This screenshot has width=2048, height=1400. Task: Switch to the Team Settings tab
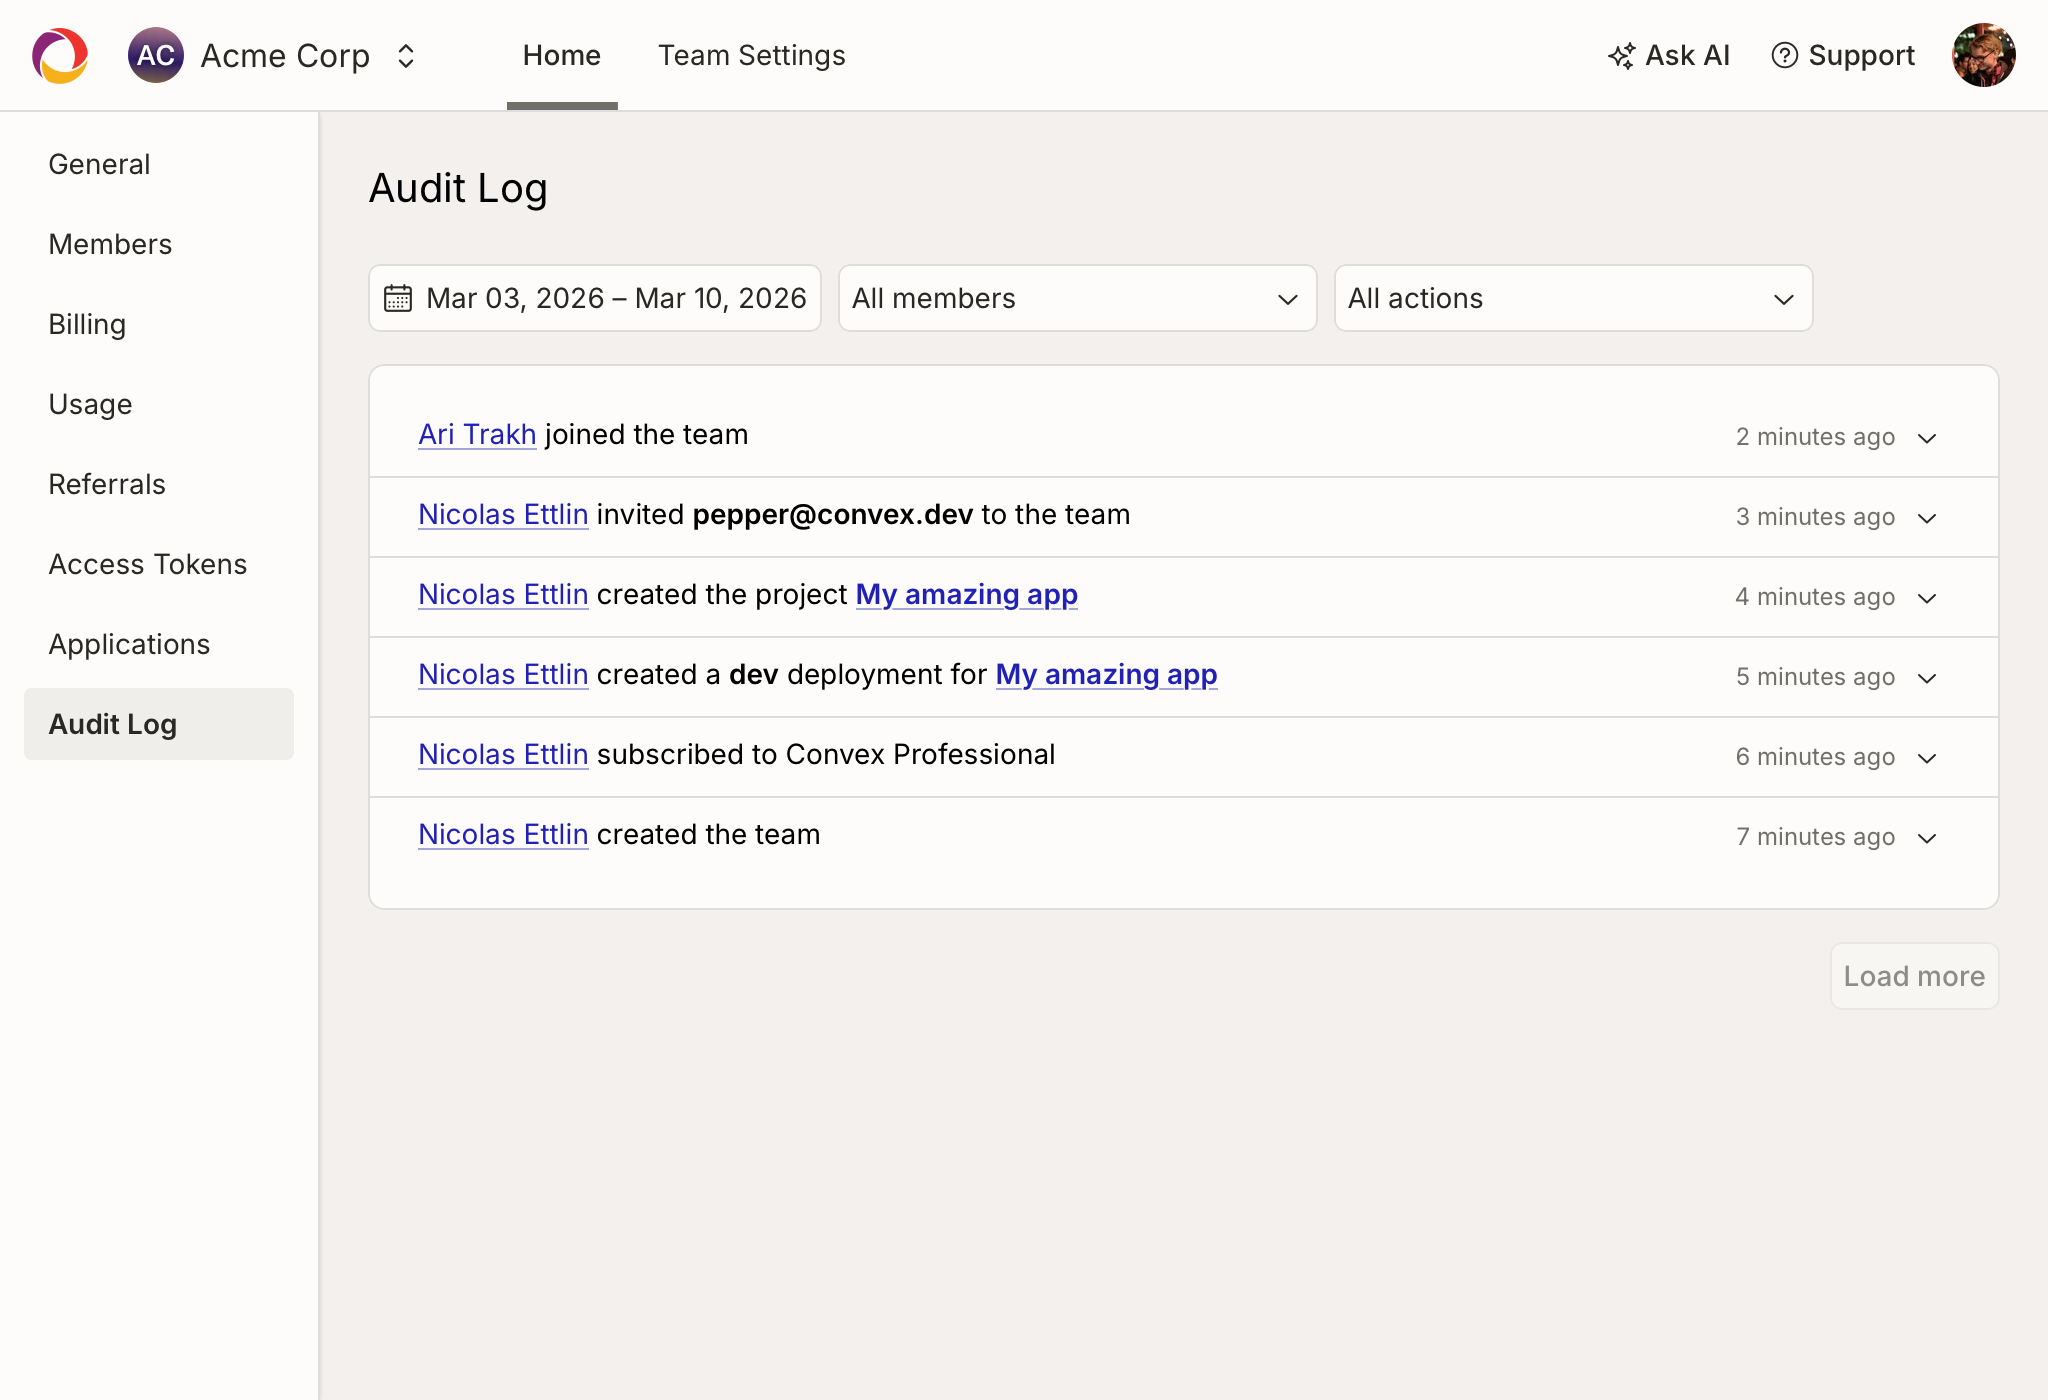tap(751, 55)
